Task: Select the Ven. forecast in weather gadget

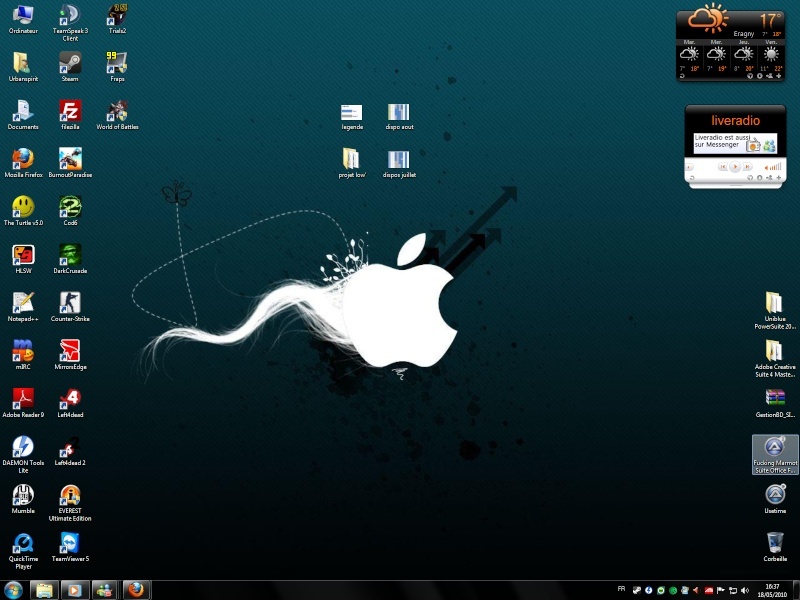Action: pos(771,57)
